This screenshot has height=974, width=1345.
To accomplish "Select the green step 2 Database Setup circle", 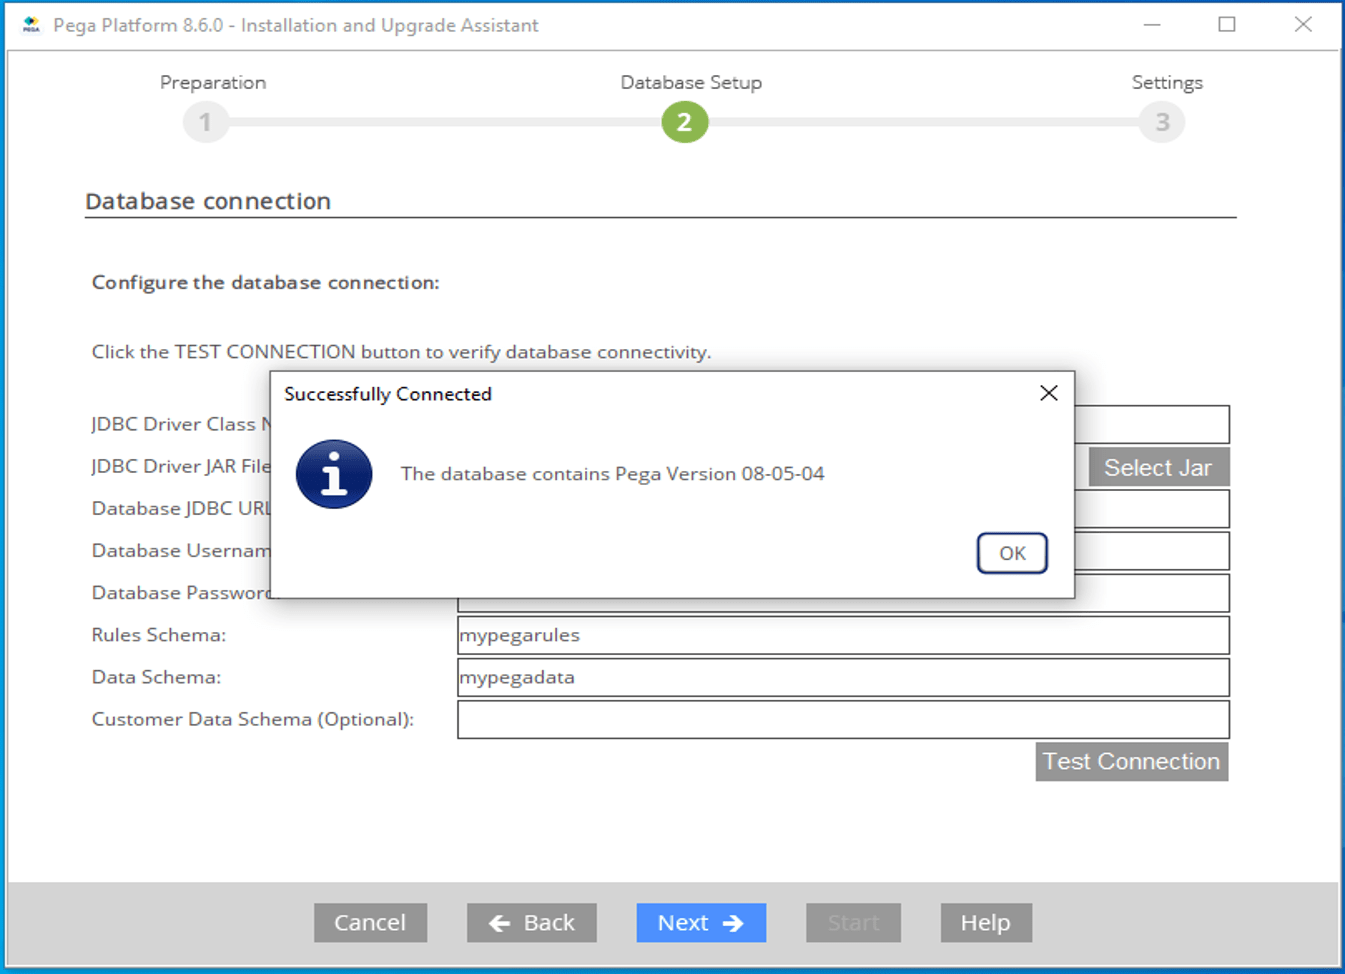I will click(x=684, y=121).
